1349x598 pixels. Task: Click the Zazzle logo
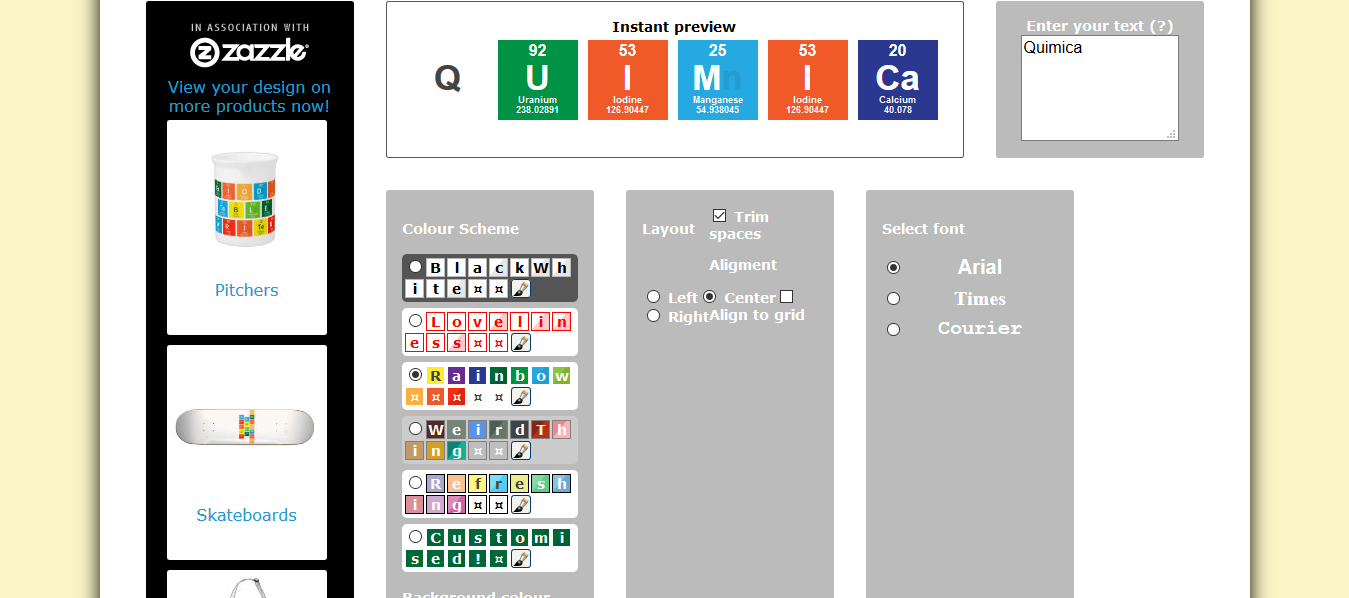coord(249,51)
